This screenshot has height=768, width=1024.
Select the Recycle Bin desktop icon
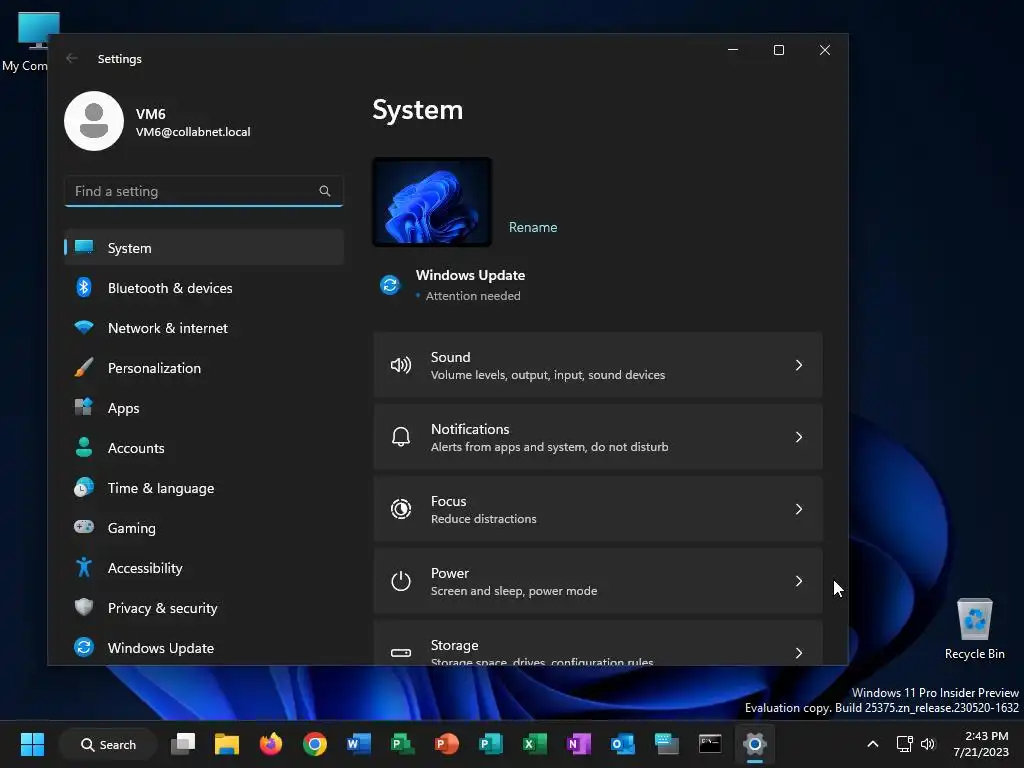tap(974, 629)
